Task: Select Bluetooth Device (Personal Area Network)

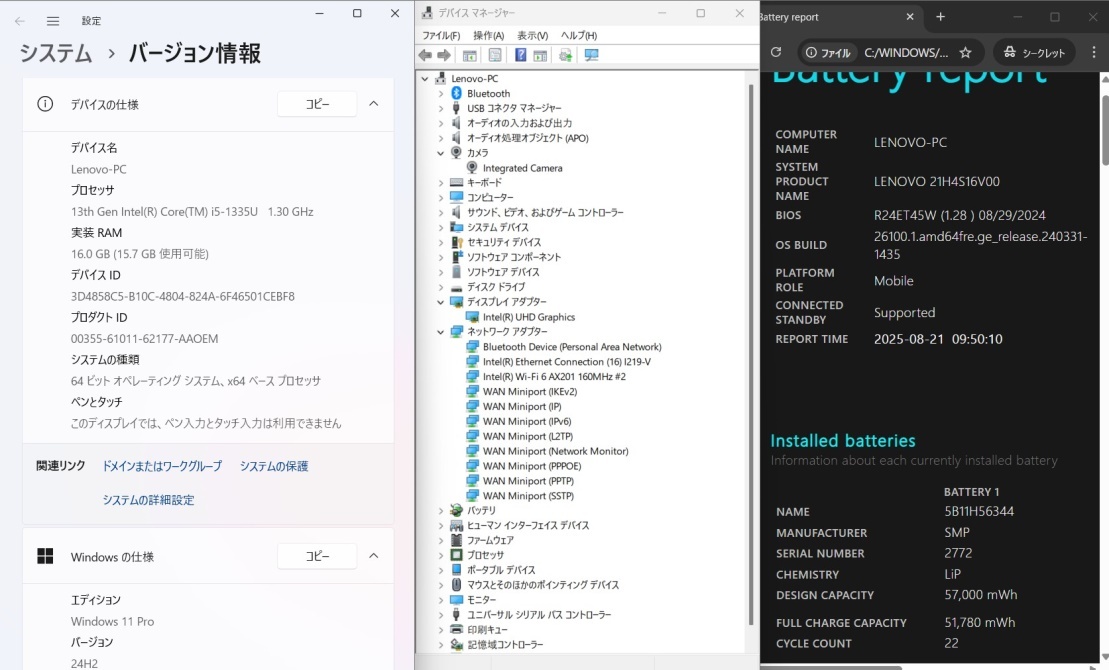Action: coord(571,347)
